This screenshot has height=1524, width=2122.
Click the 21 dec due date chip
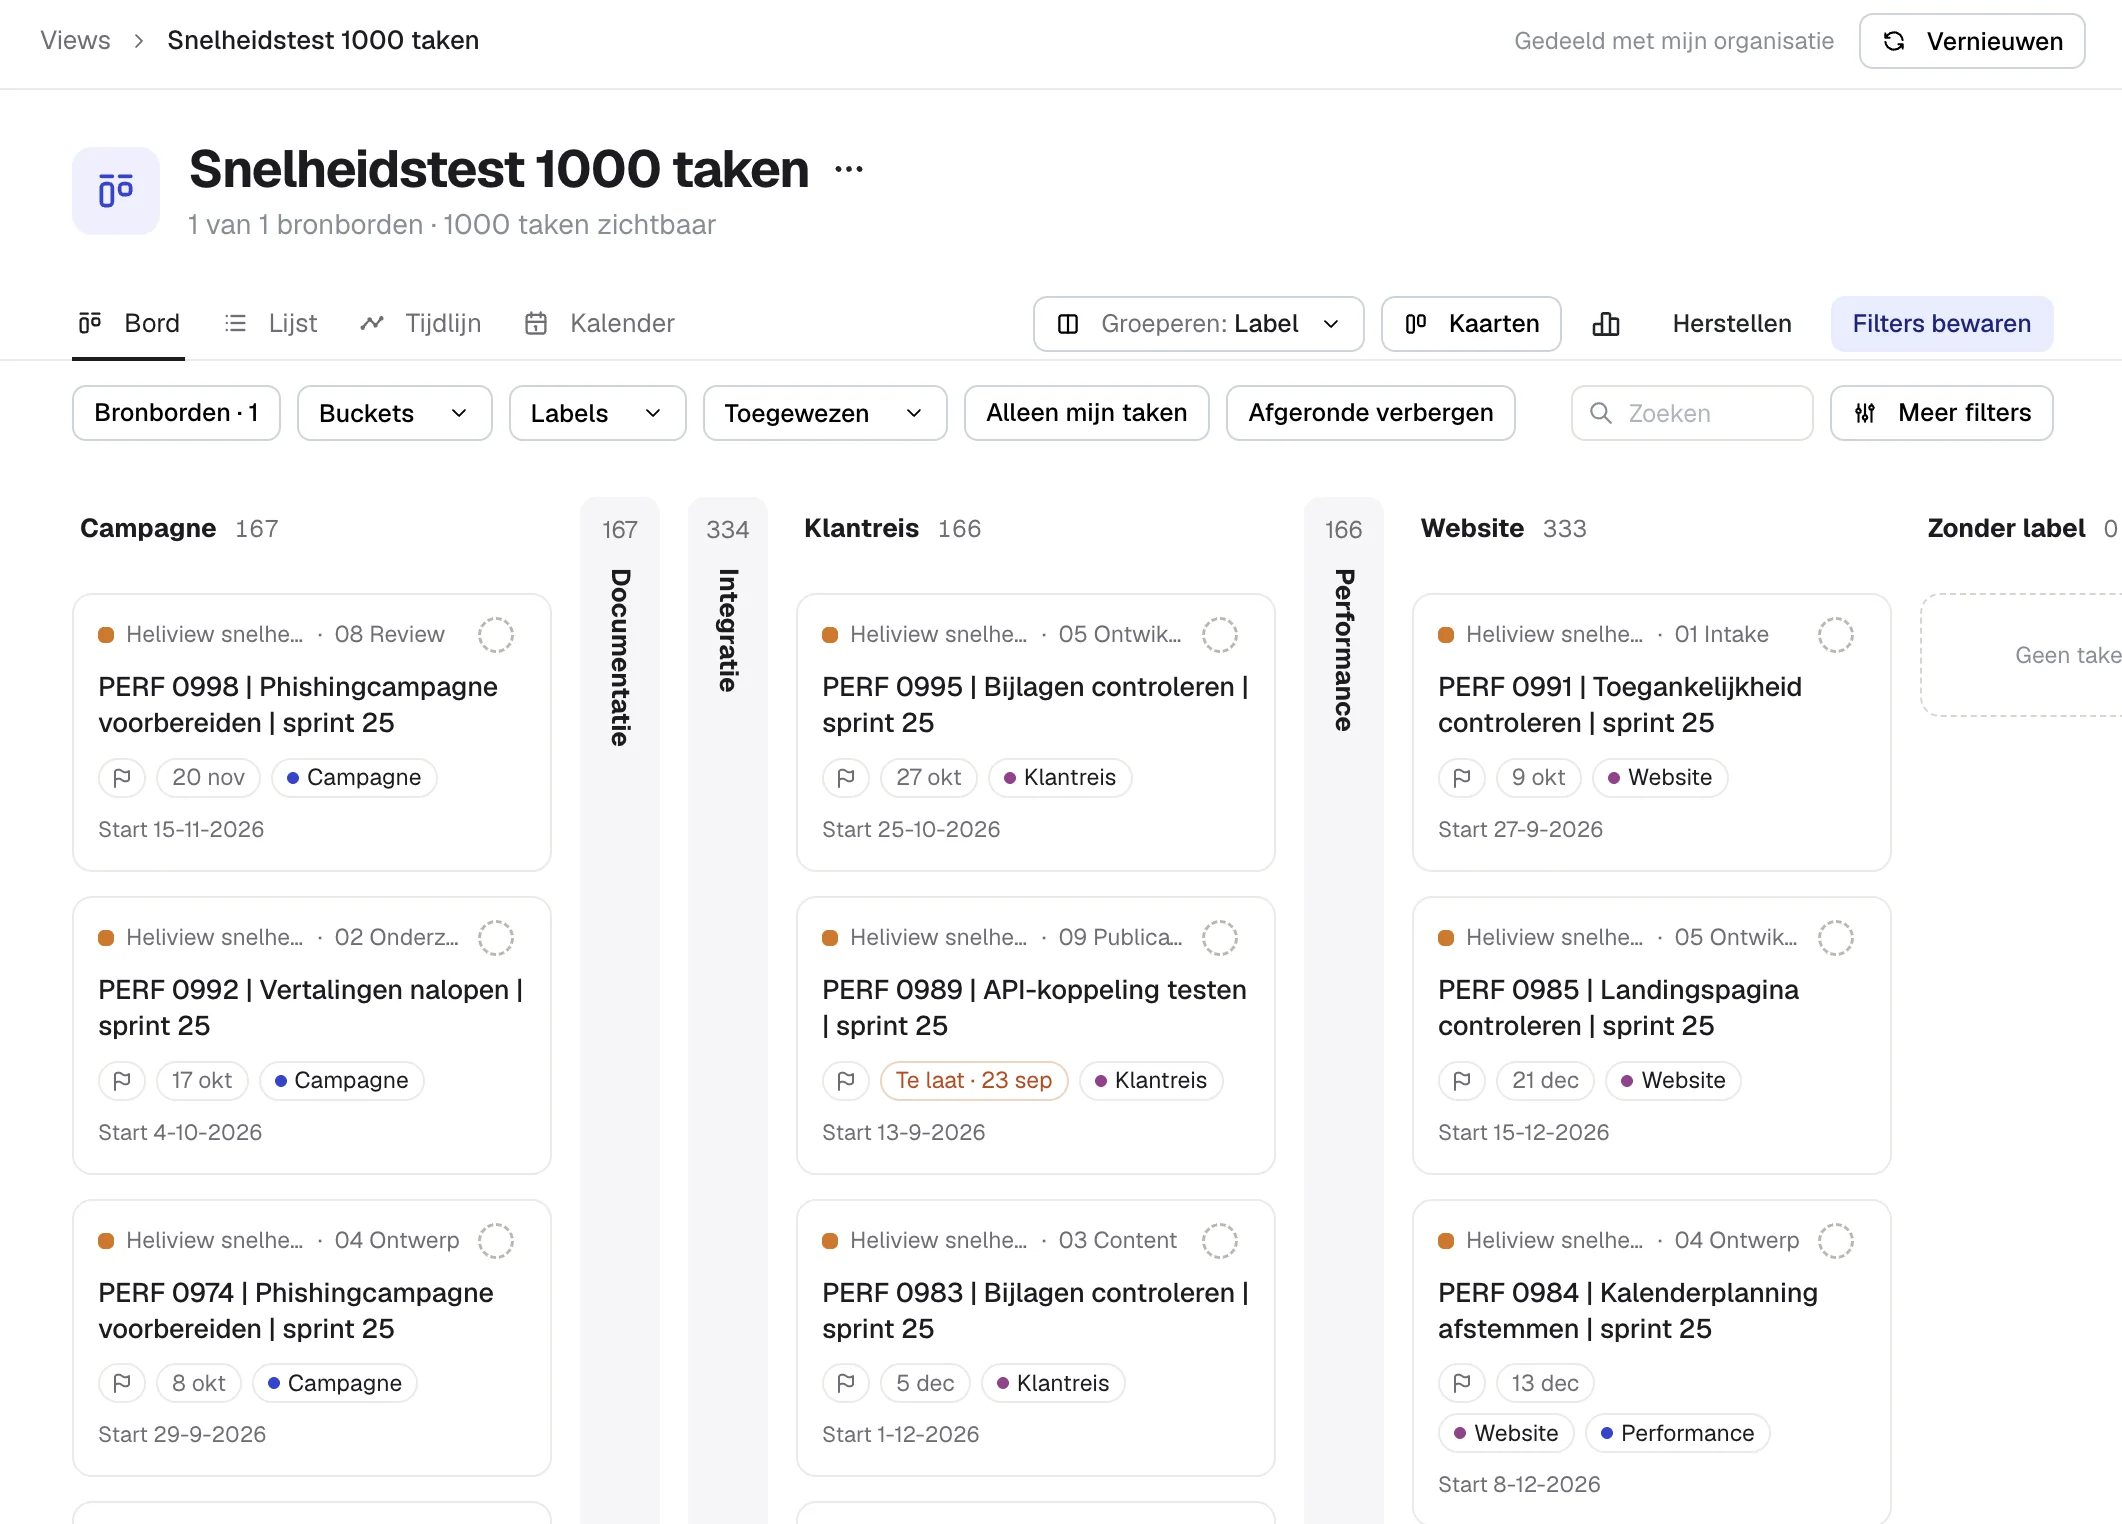1545,1081
